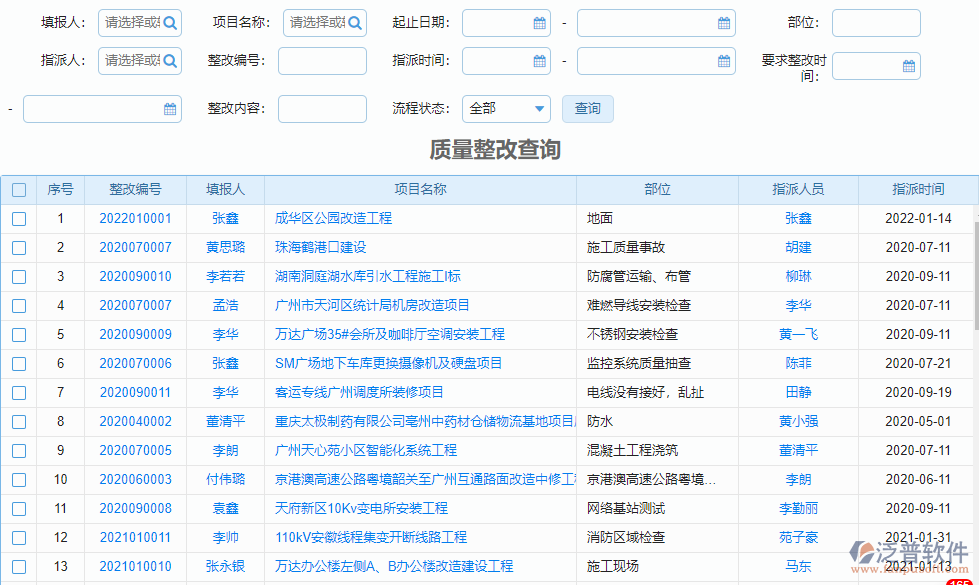The image size is (979, 585).
Task: Click the 指派时间 start calendar icon
Action: pyautogui.click(x=538, y=61)
